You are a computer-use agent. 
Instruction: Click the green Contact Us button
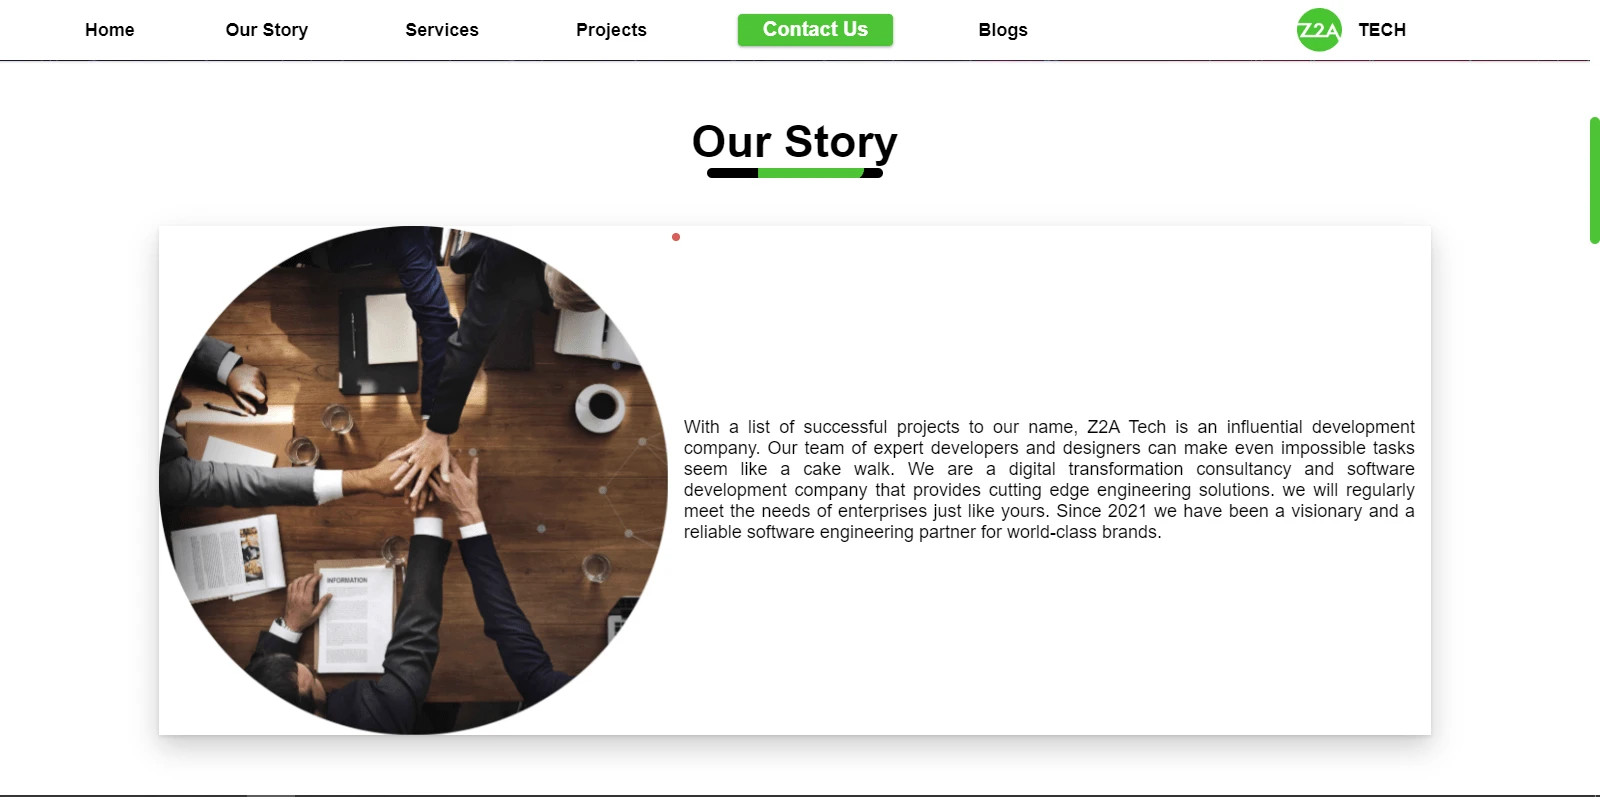pos(815,30)
